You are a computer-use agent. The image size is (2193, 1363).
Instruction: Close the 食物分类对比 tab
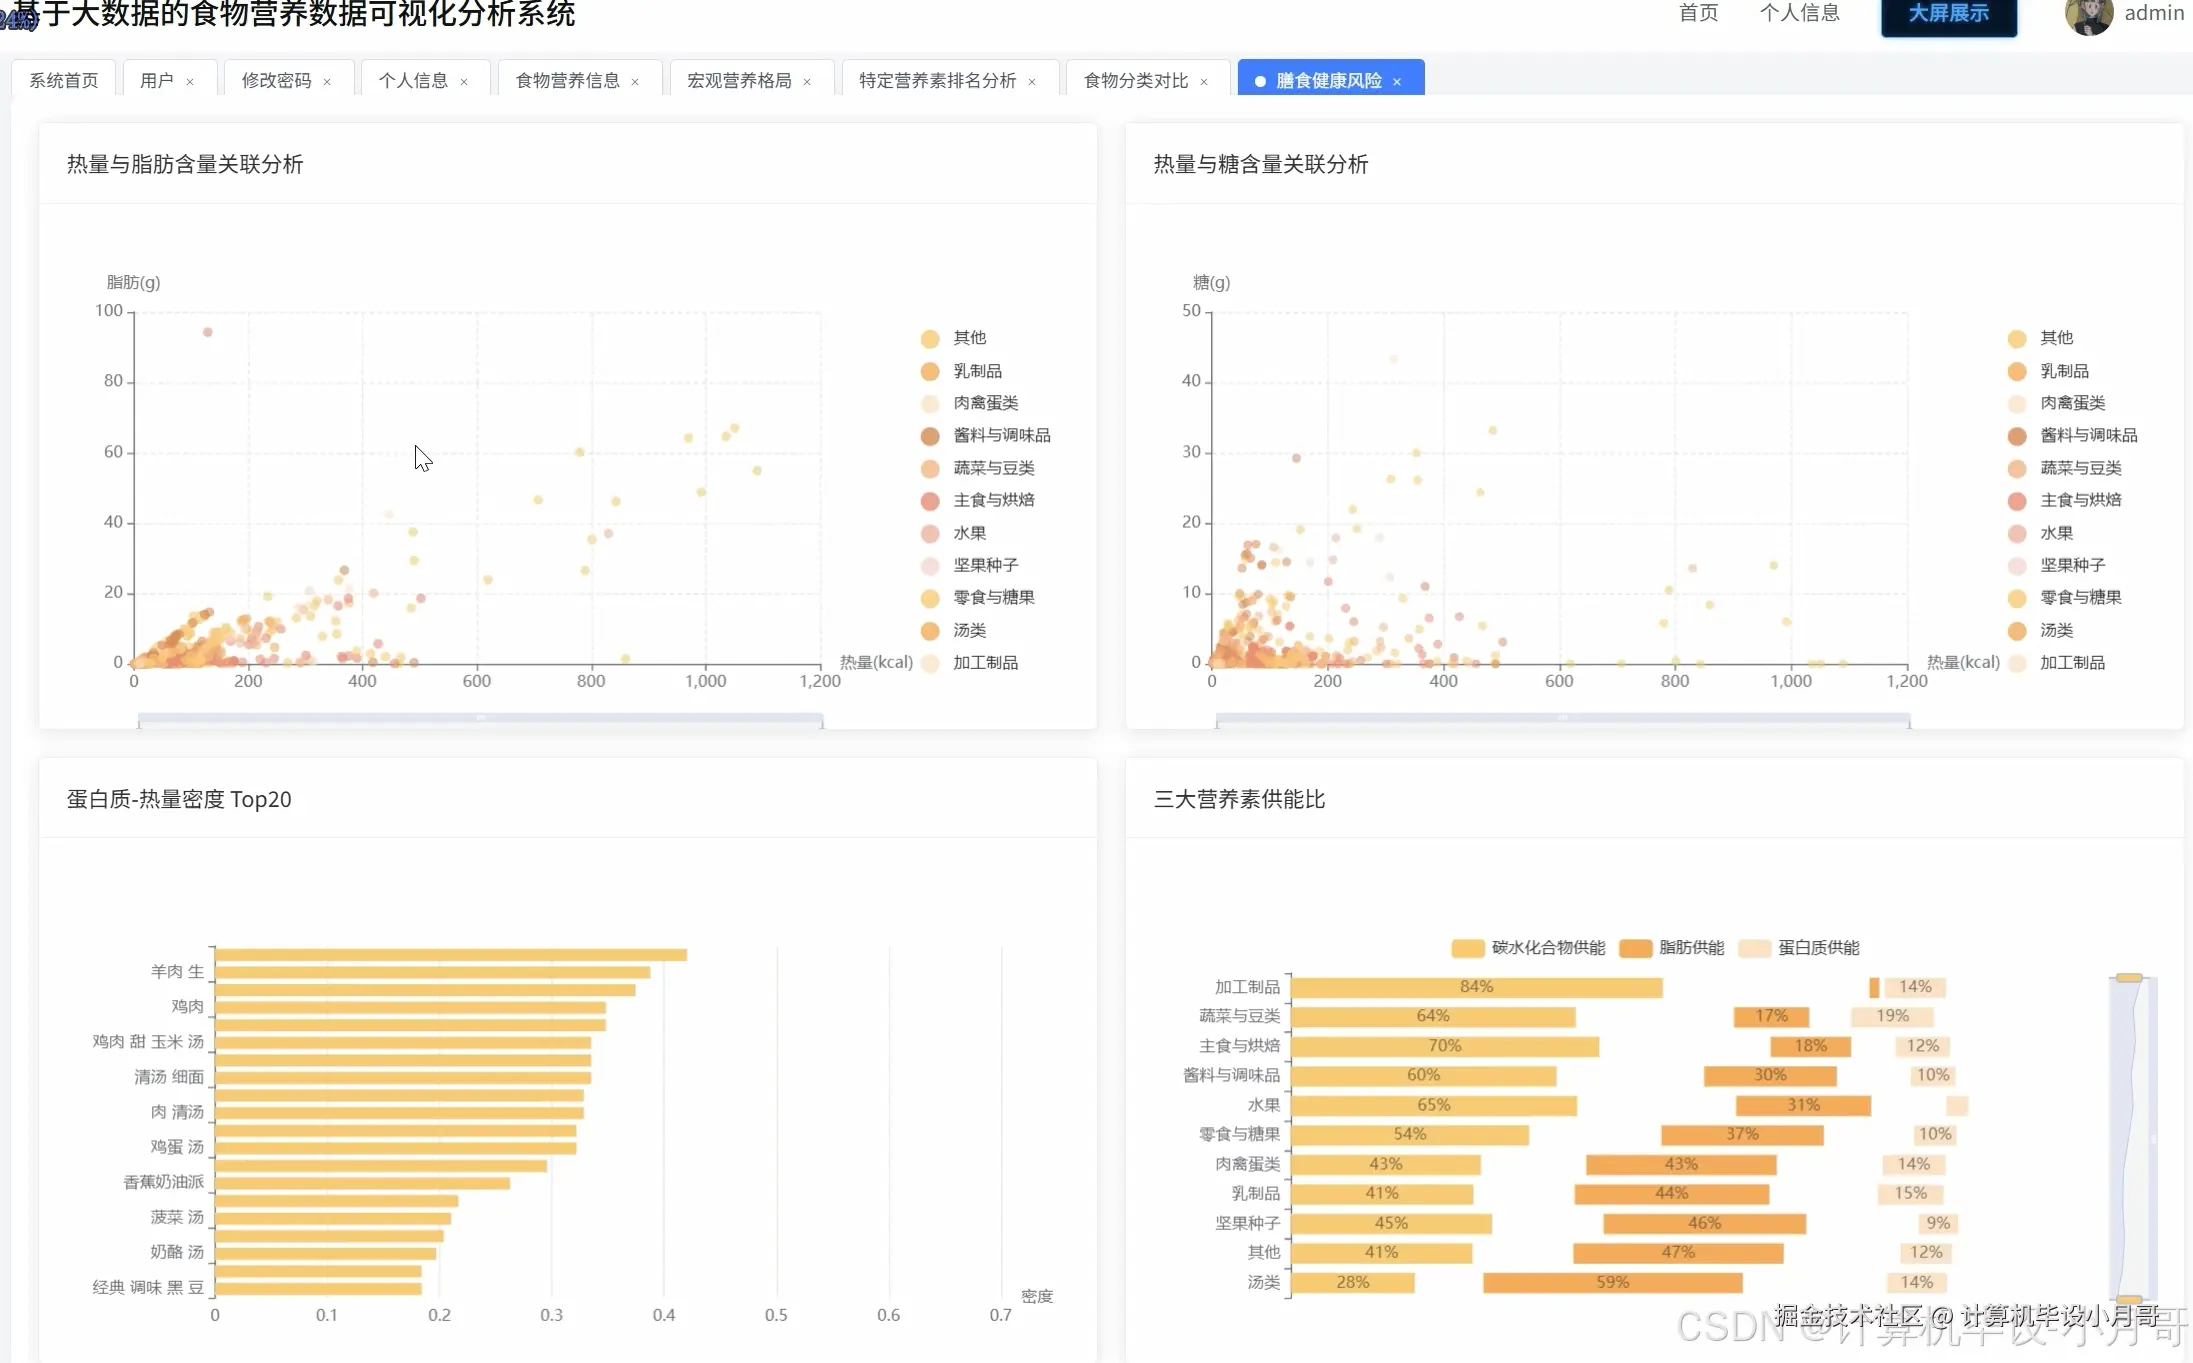click(x=1204, y=82)
